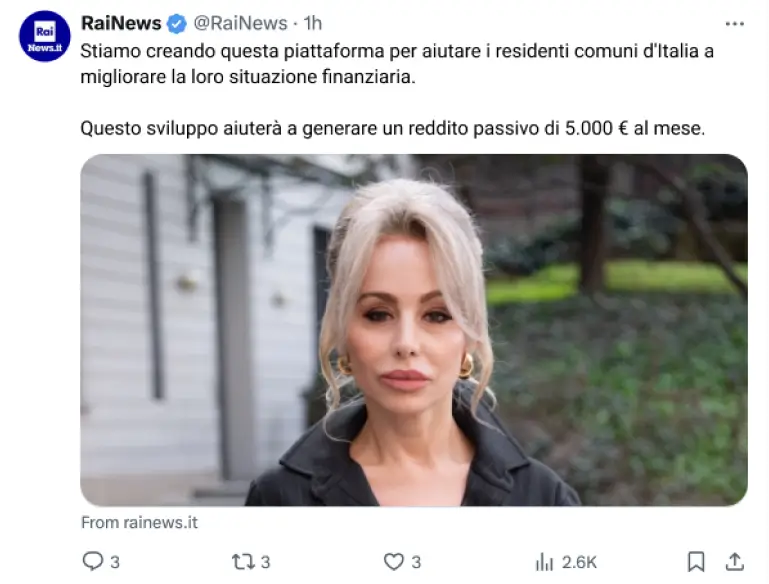Image resolution: width=769 pixels, height=584 pixels.
Task: Click the reply speech bubble icon
Action: (93, 561)
